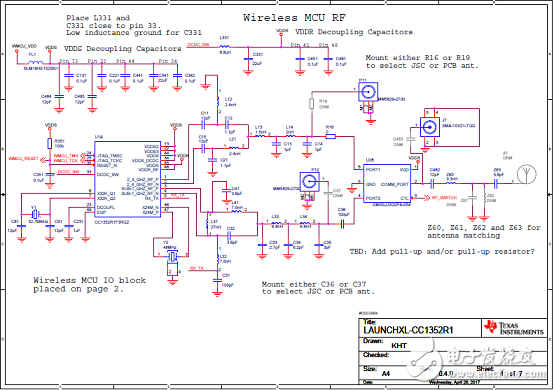Select the J7 SMA connector symbol
This screenshot has width=554, height=390.
pos(430,127)
